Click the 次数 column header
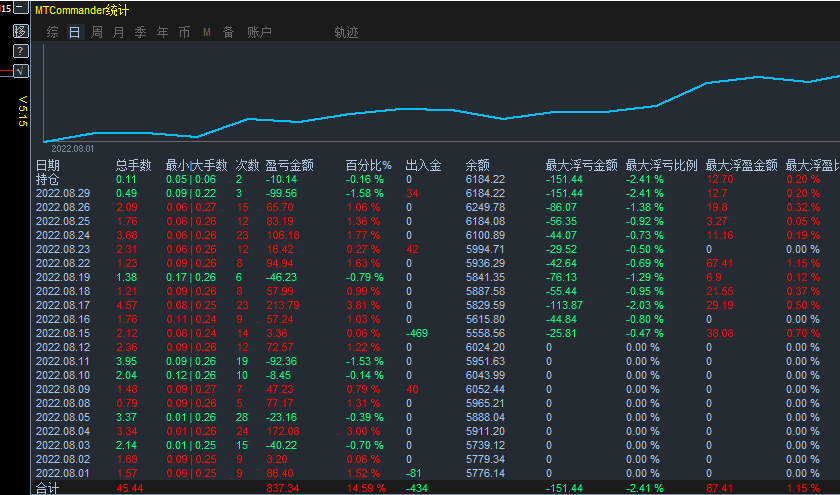 (x=248, y=165)
